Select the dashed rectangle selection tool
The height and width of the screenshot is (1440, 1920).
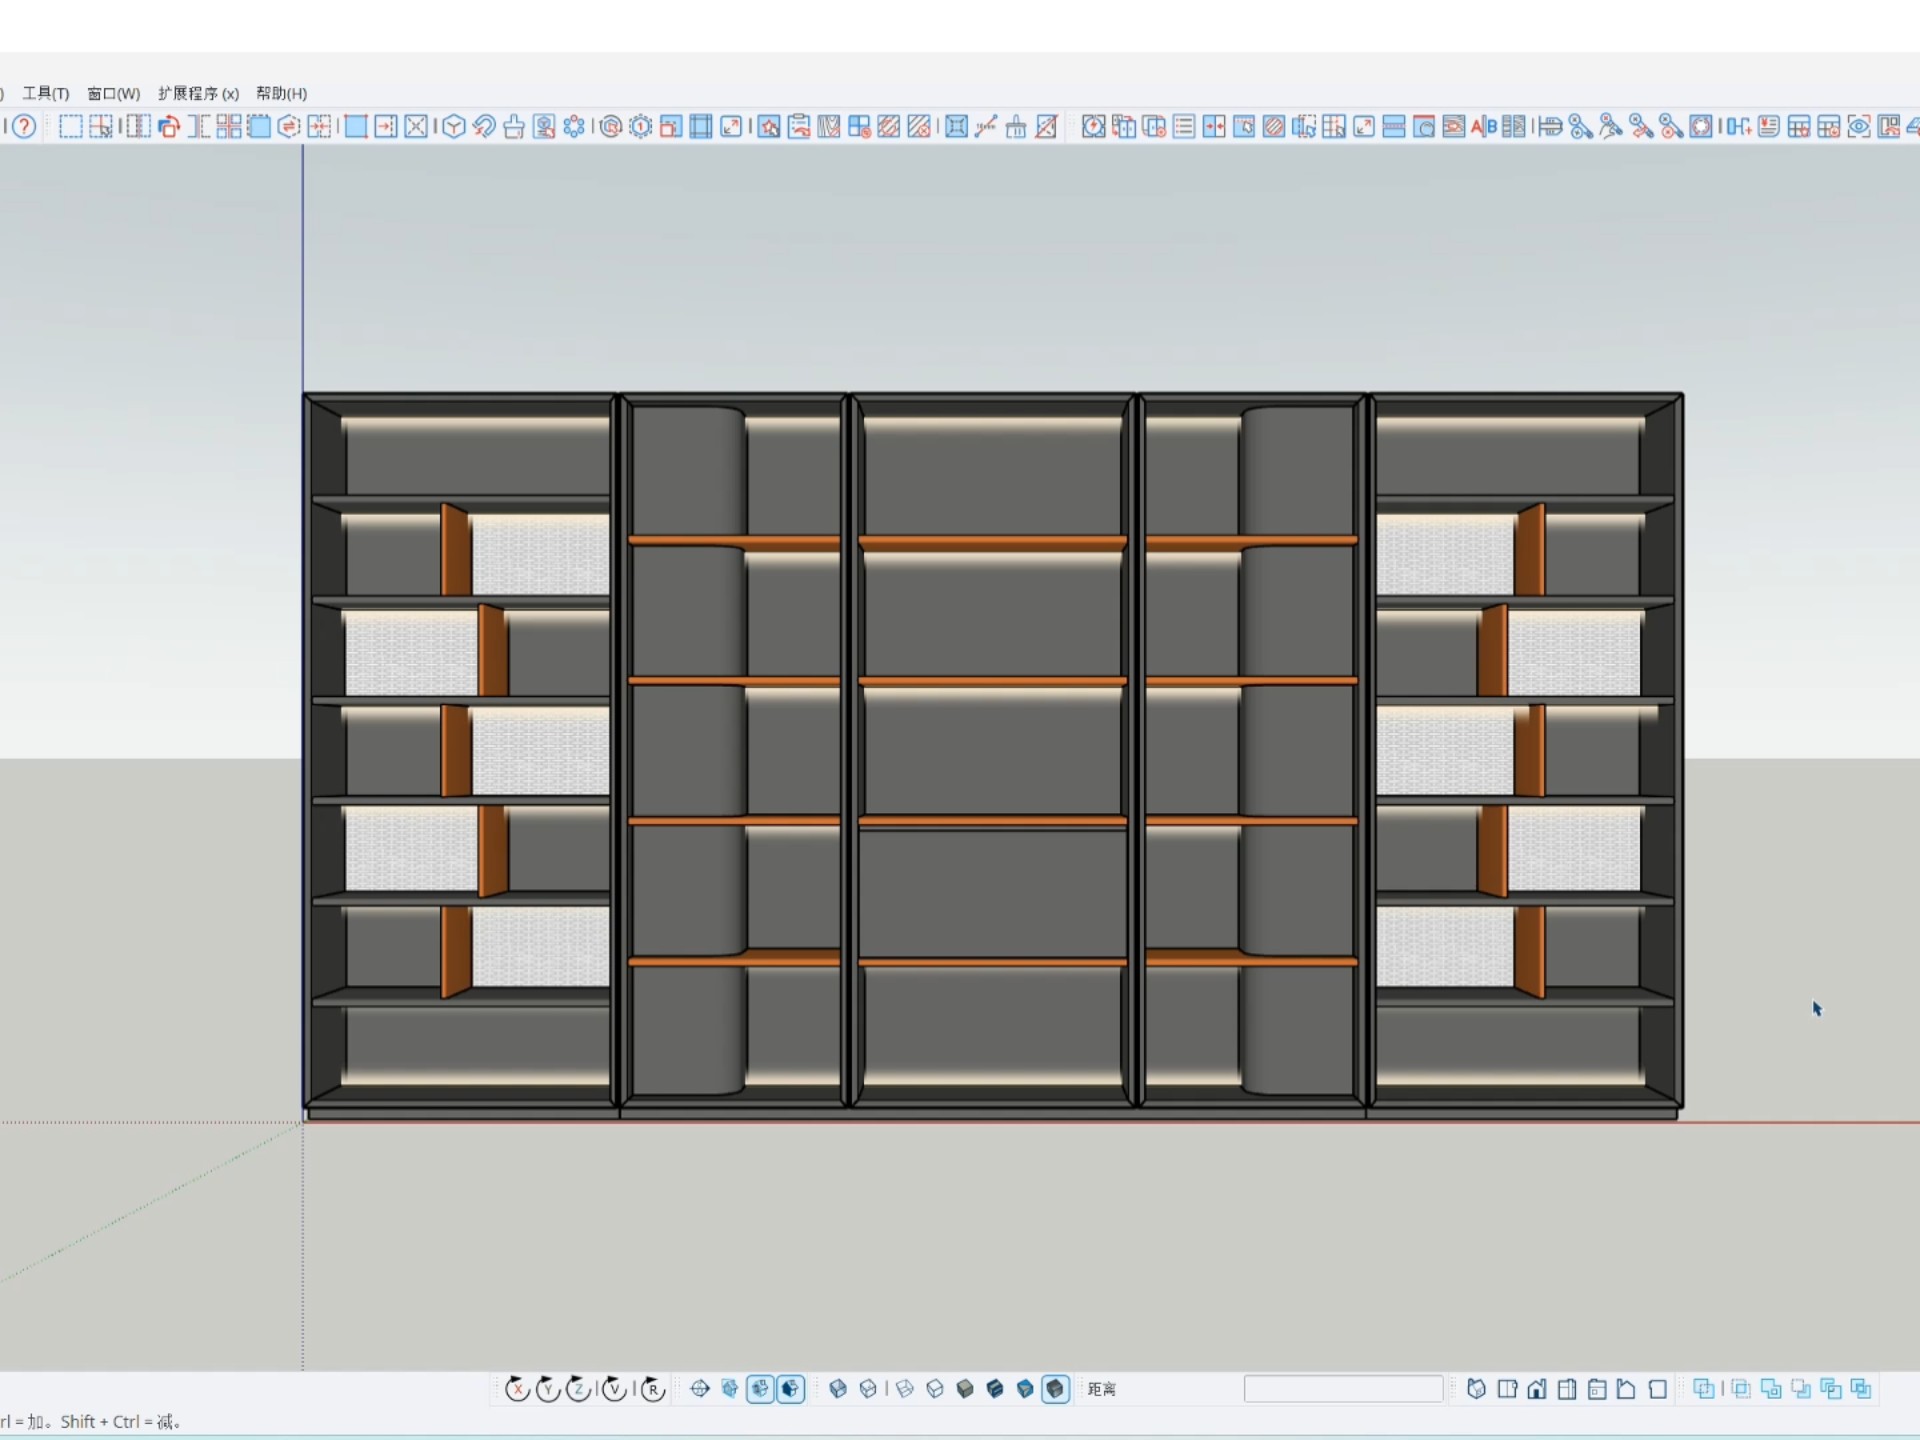tap(70, 126)
